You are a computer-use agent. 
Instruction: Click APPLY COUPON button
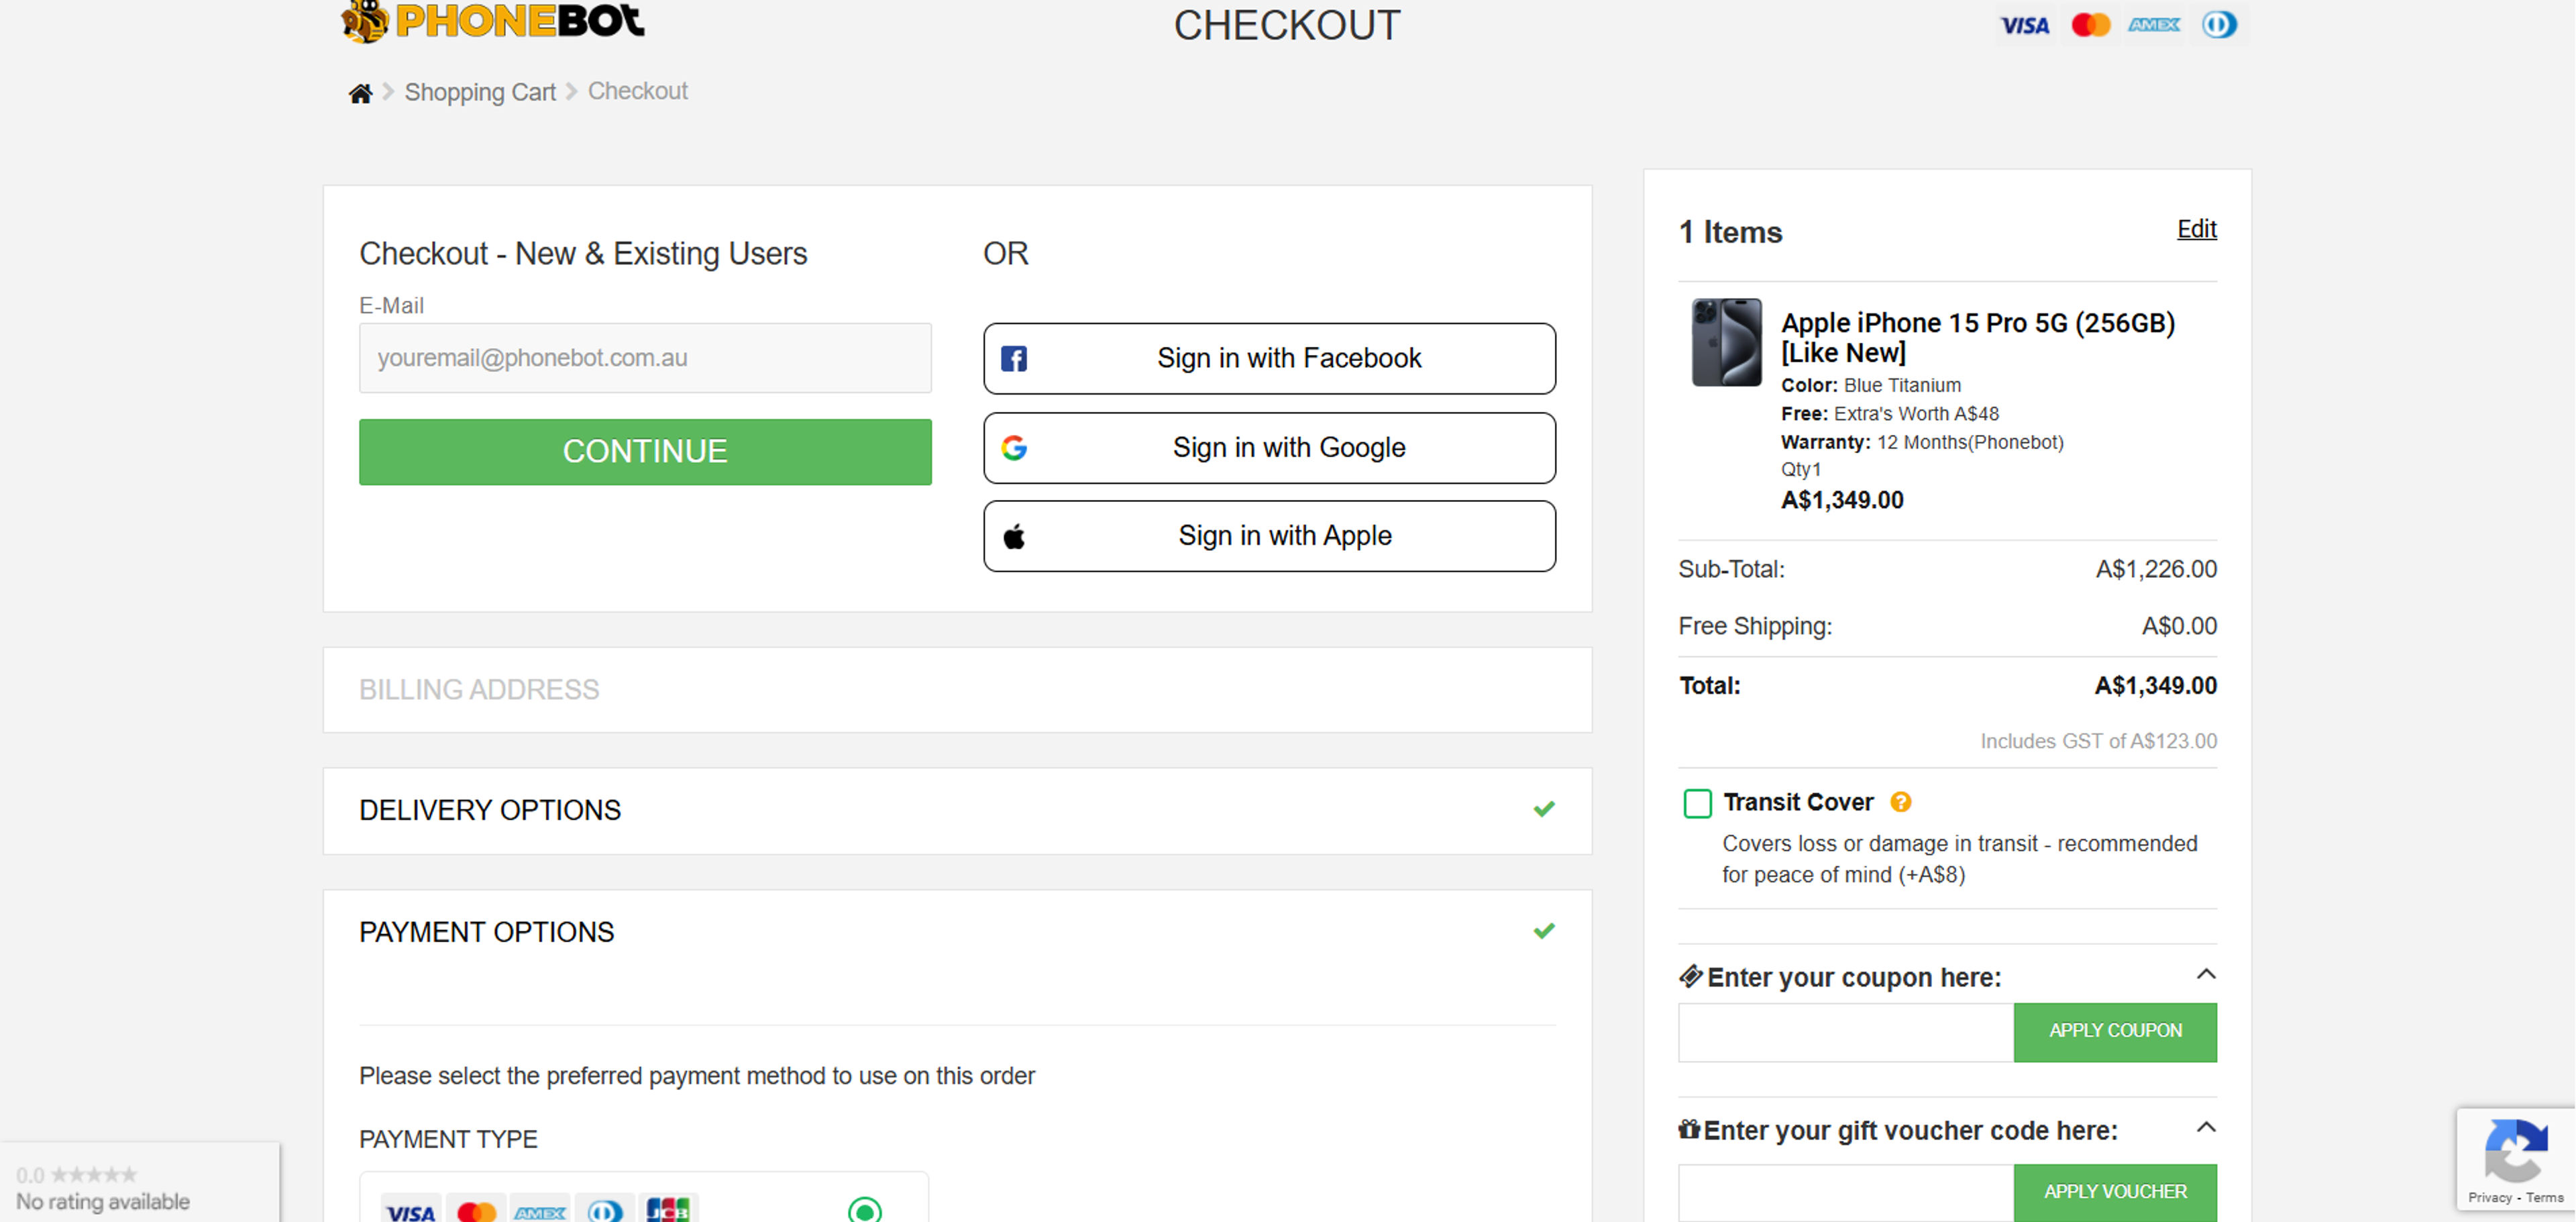[x=2114, y=1031]
